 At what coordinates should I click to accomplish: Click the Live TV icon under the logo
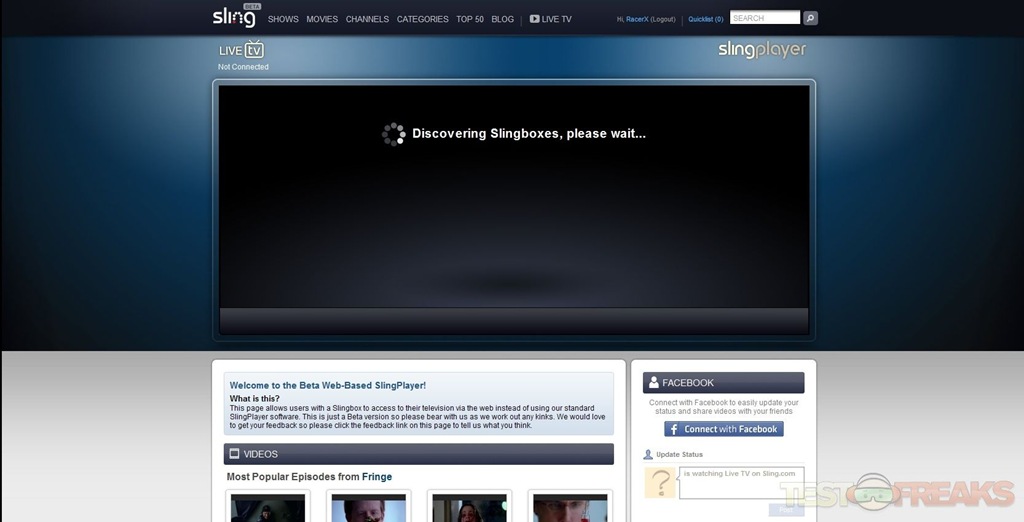click(x=241, y=50)
